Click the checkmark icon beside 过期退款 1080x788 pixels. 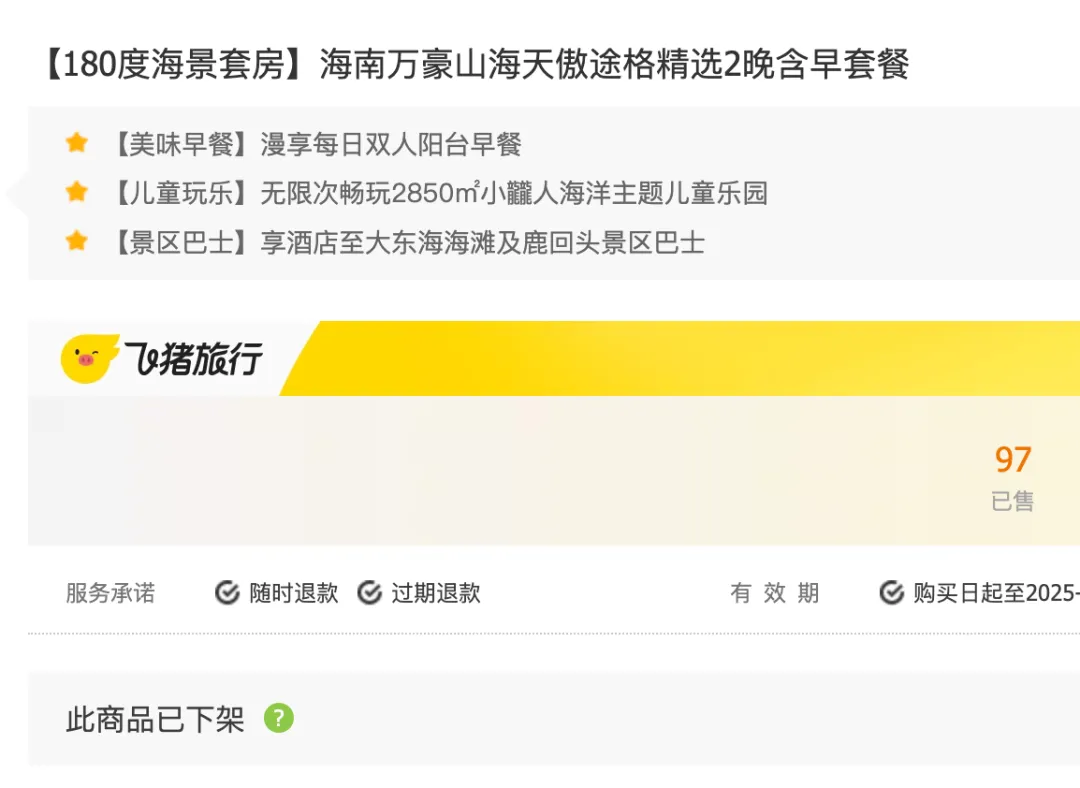[x=369, y=593]
